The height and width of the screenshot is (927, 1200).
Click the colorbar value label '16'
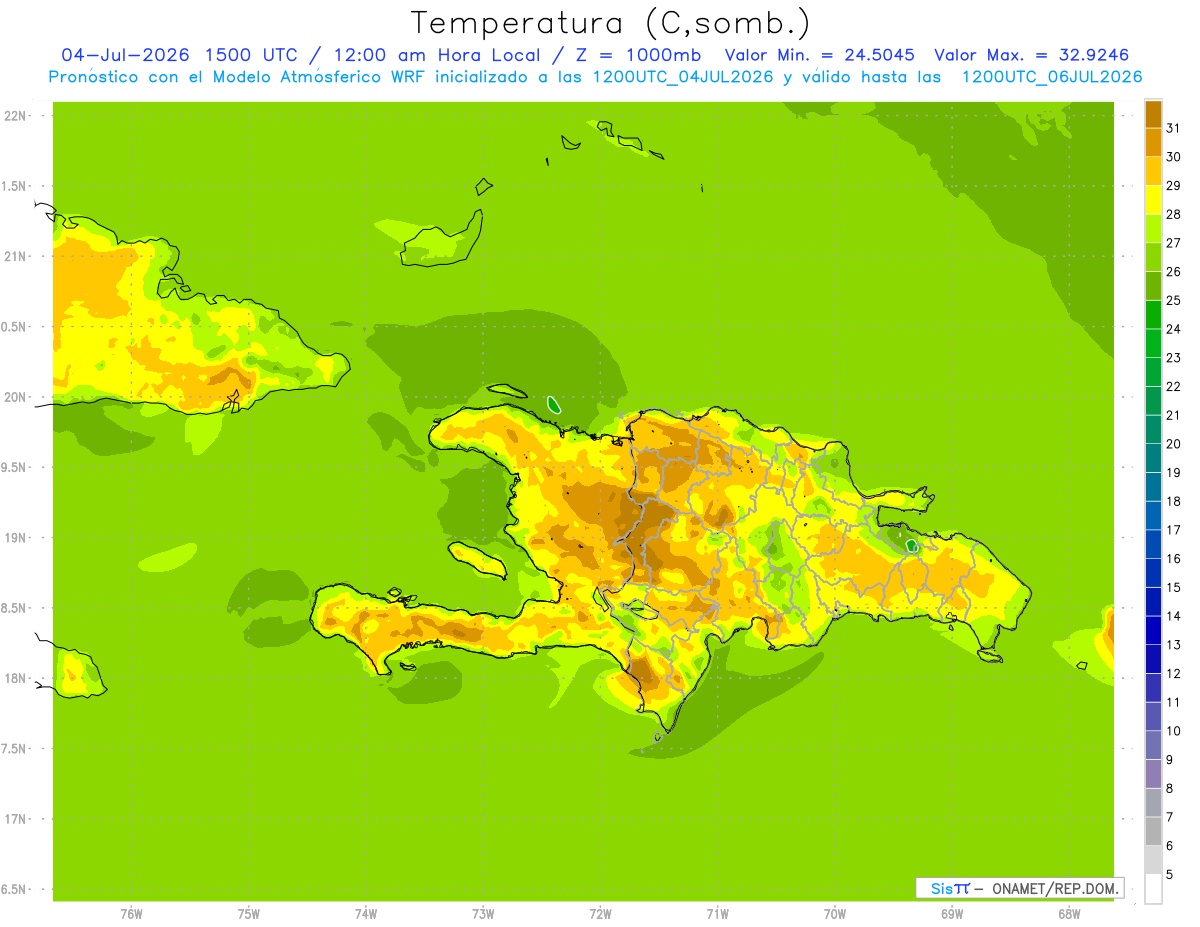1173,558
